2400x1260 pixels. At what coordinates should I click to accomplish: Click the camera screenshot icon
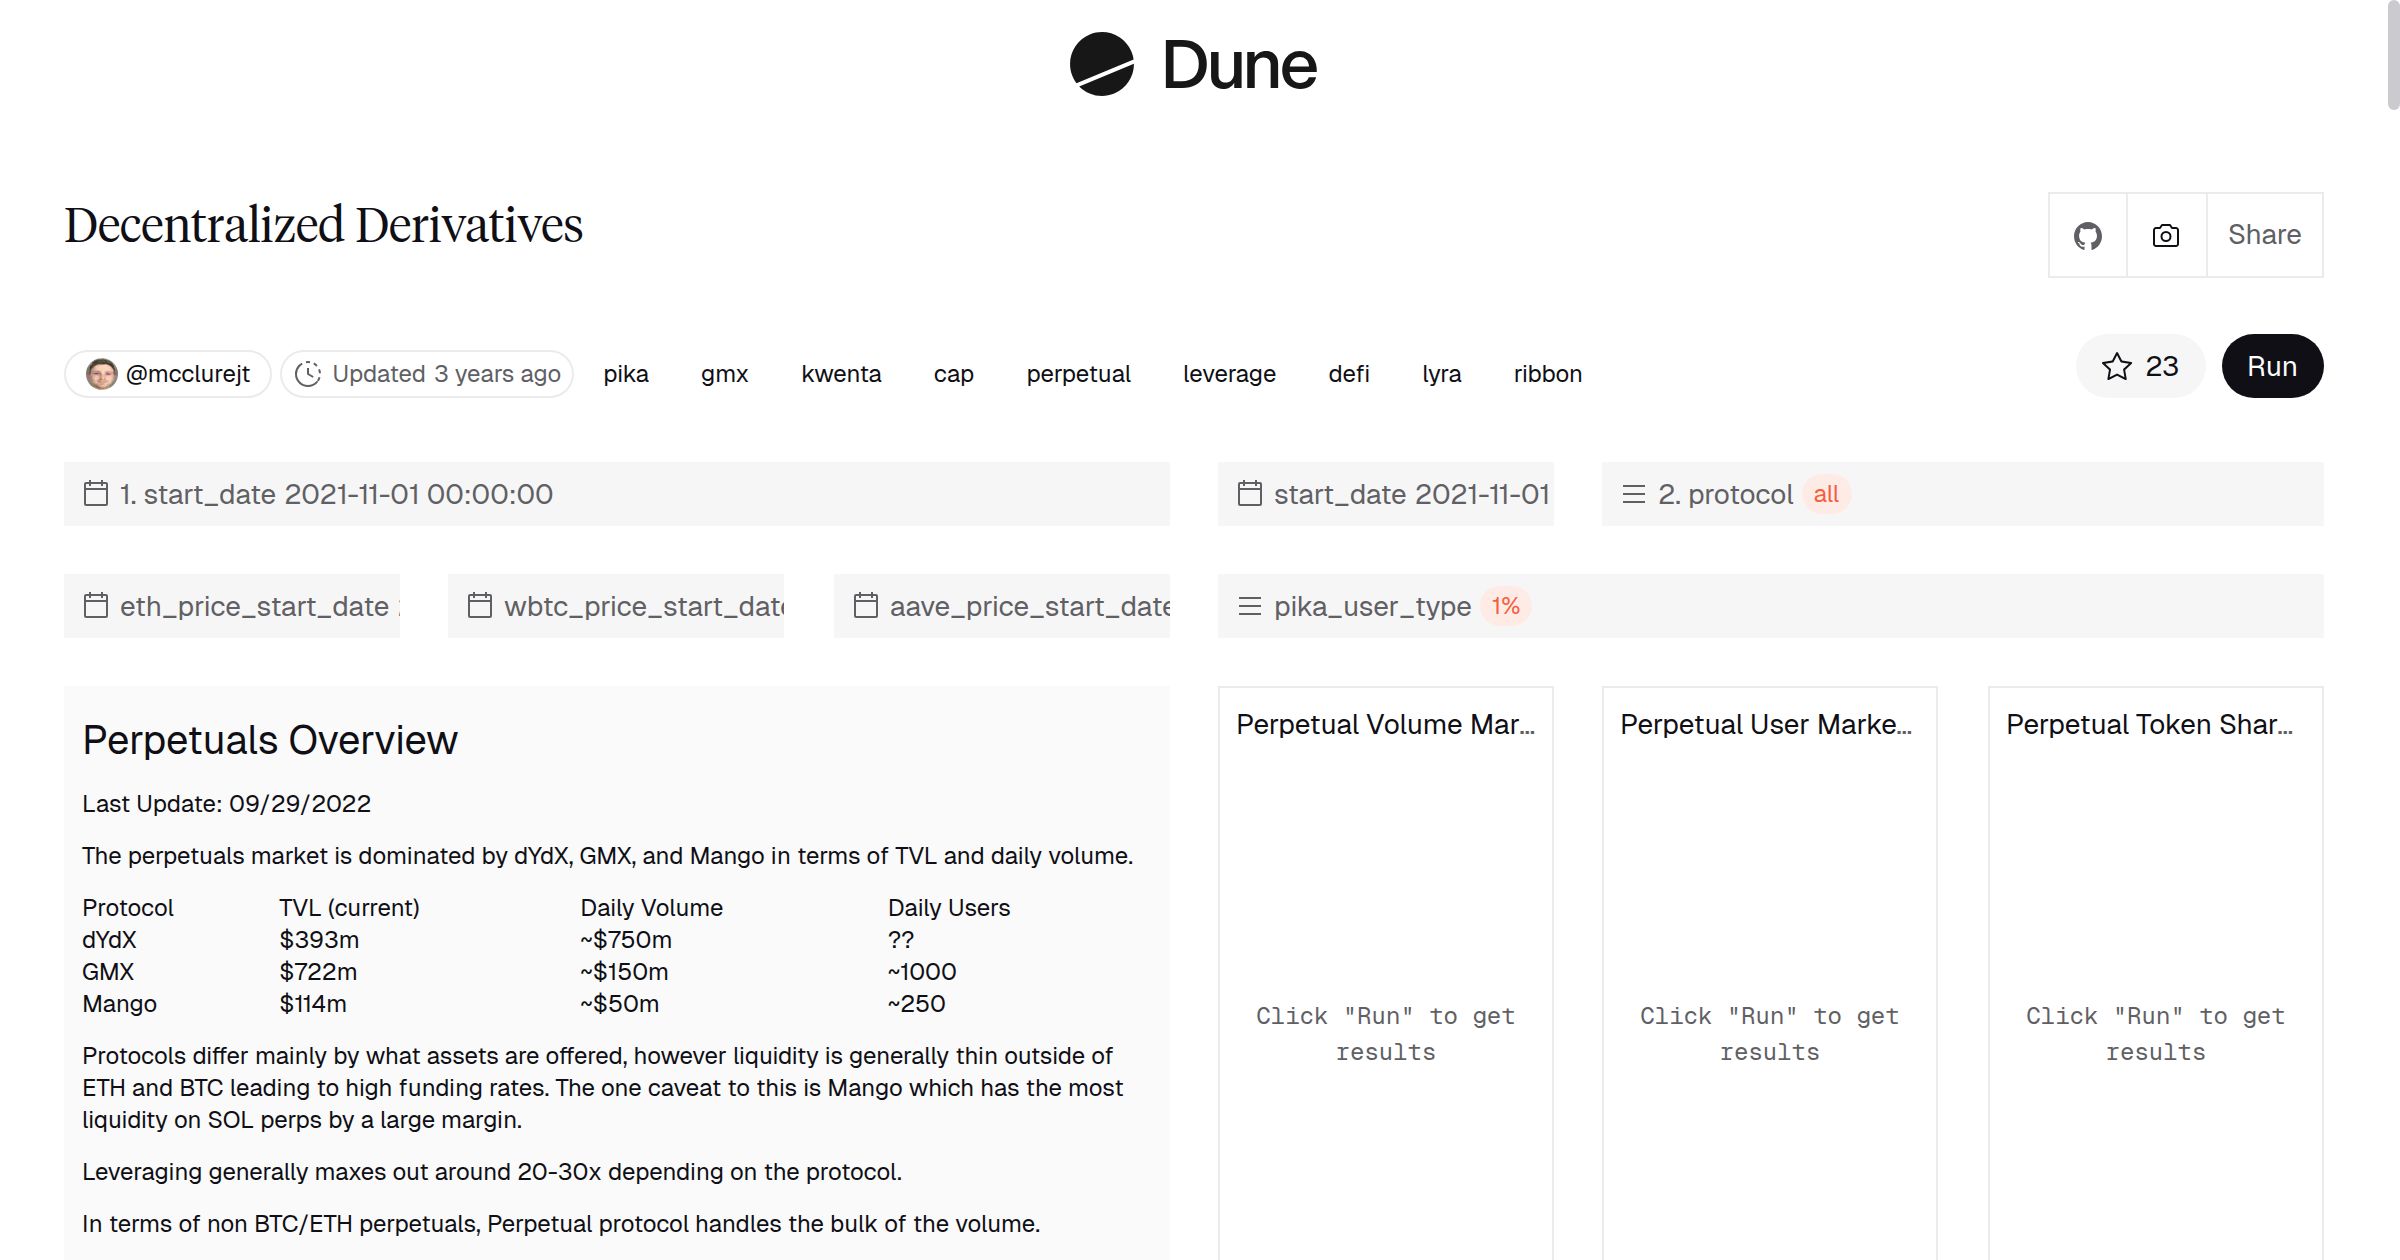tap(2165, 236)
